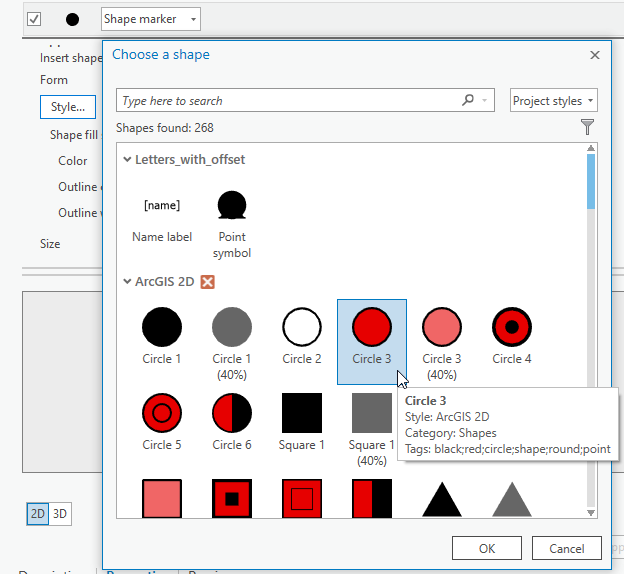Select the half red half black square

[372, 498]
